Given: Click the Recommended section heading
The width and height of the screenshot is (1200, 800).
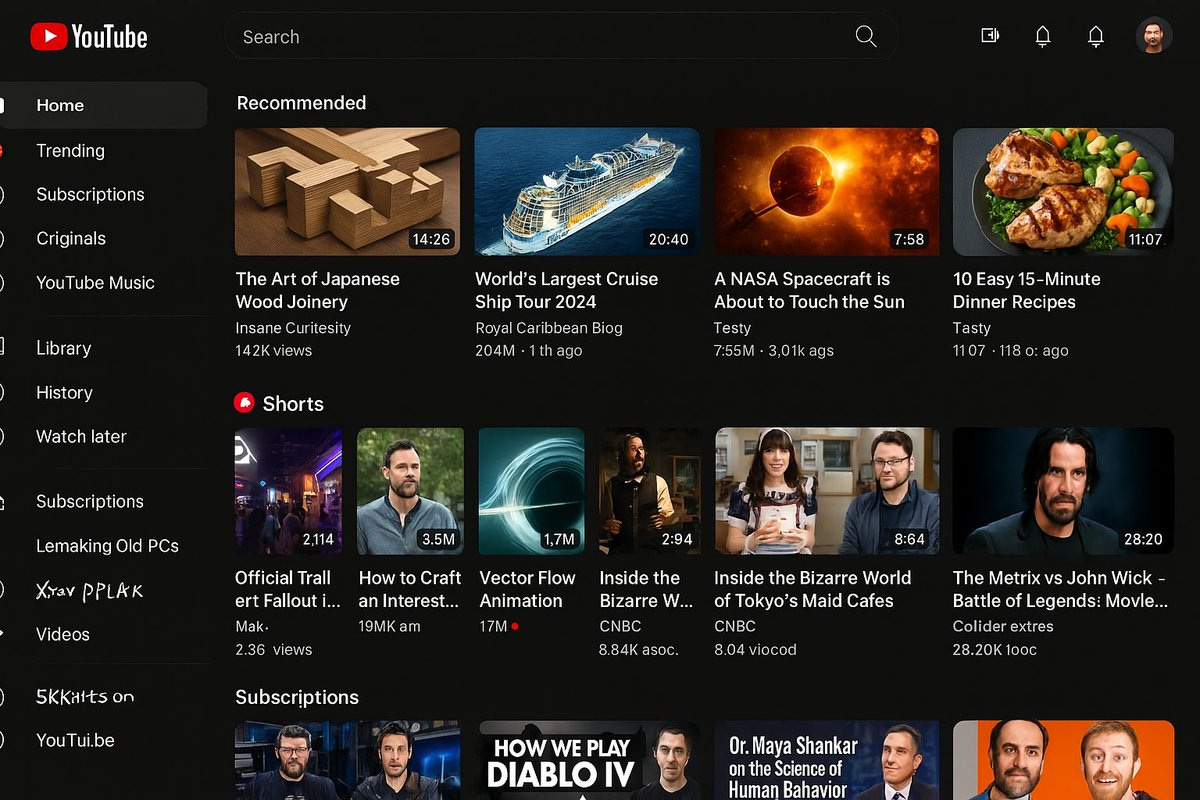Looking at the screenshot, I should point(301,103).
